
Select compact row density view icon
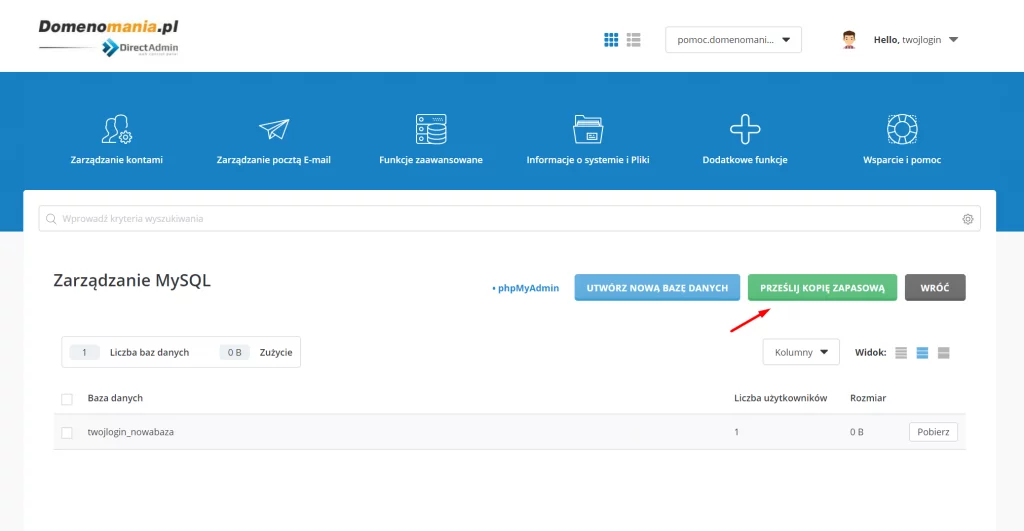click(901, 353)
